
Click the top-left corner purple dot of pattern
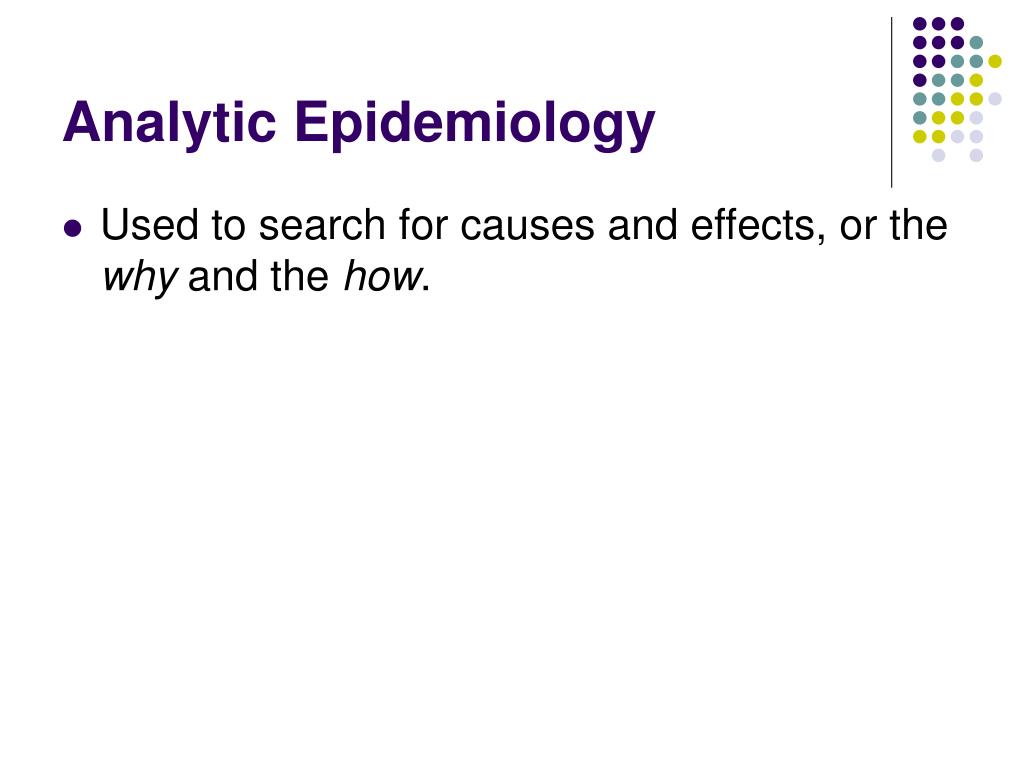[920, 24]
